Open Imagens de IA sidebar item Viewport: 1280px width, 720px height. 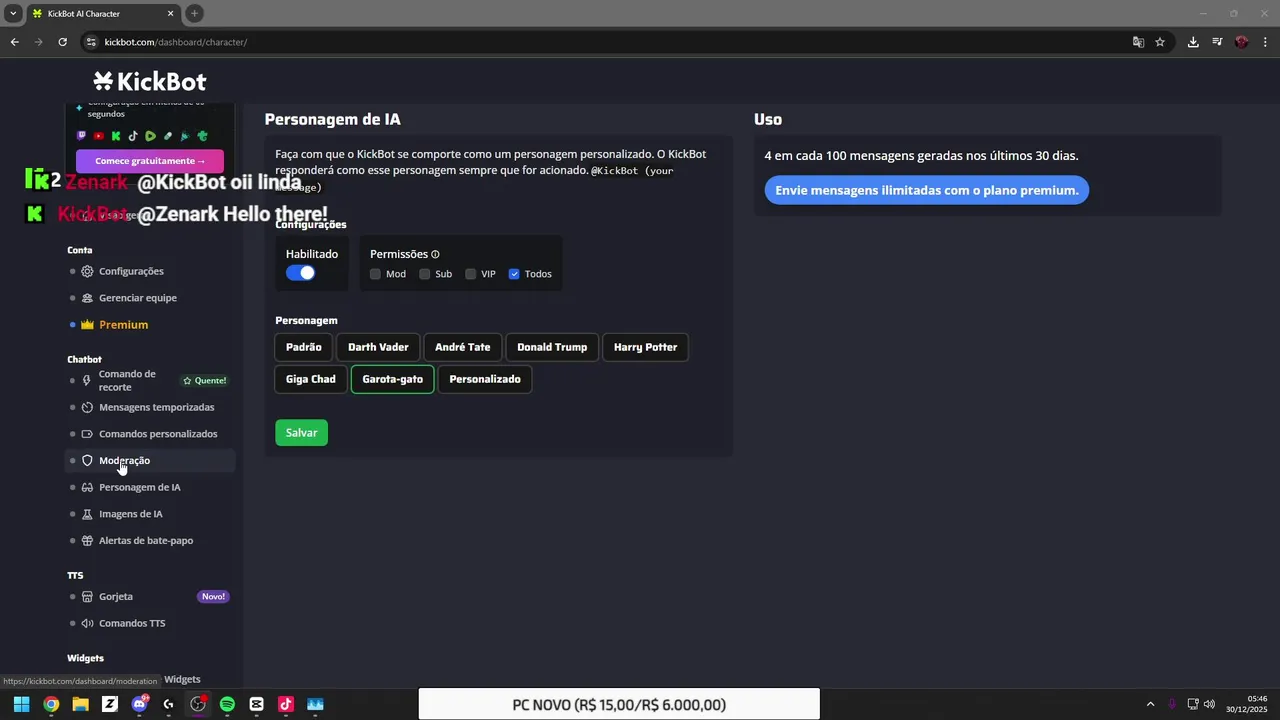tap(130, 514)
